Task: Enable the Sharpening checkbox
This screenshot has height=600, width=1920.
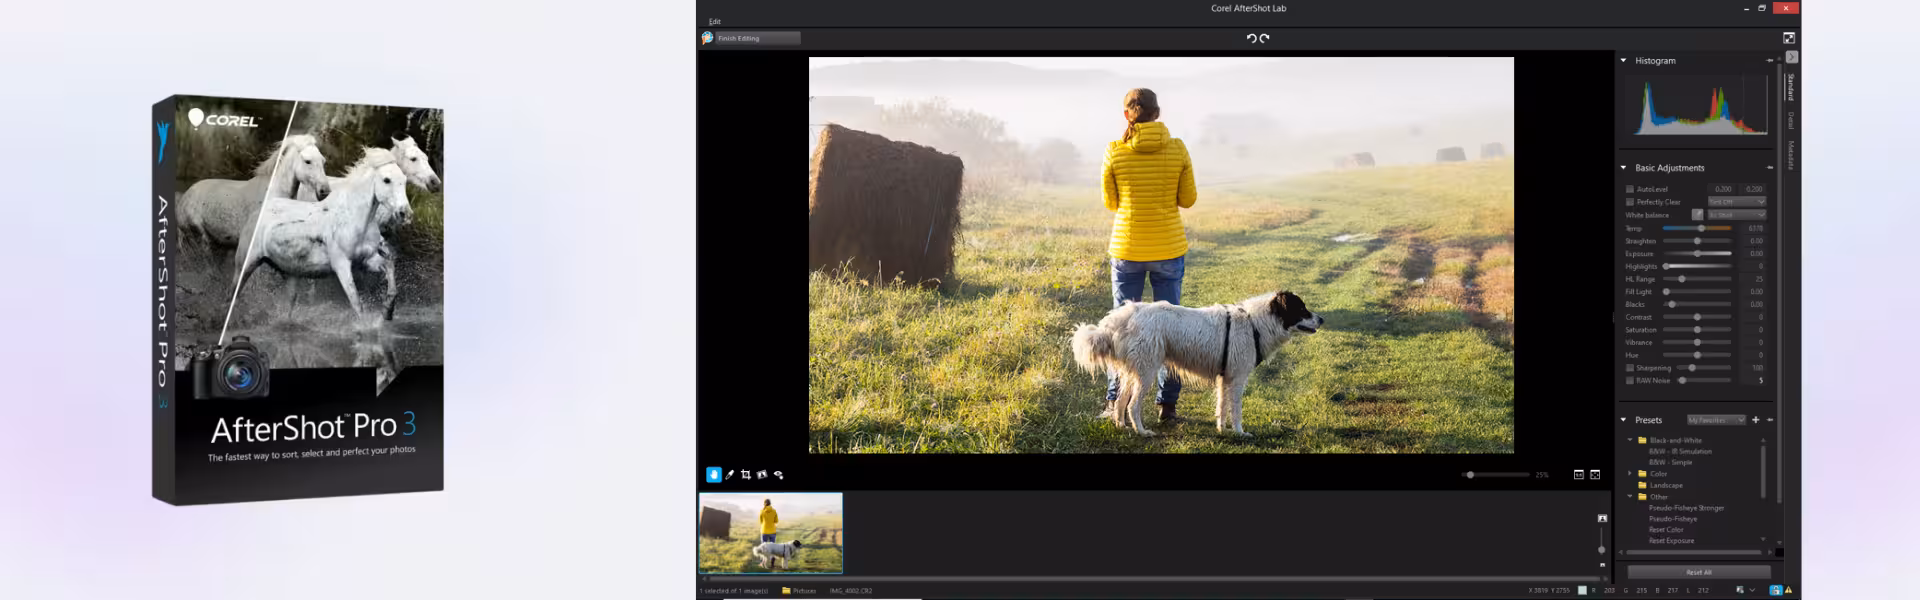Action: (x=1629, y=368)
